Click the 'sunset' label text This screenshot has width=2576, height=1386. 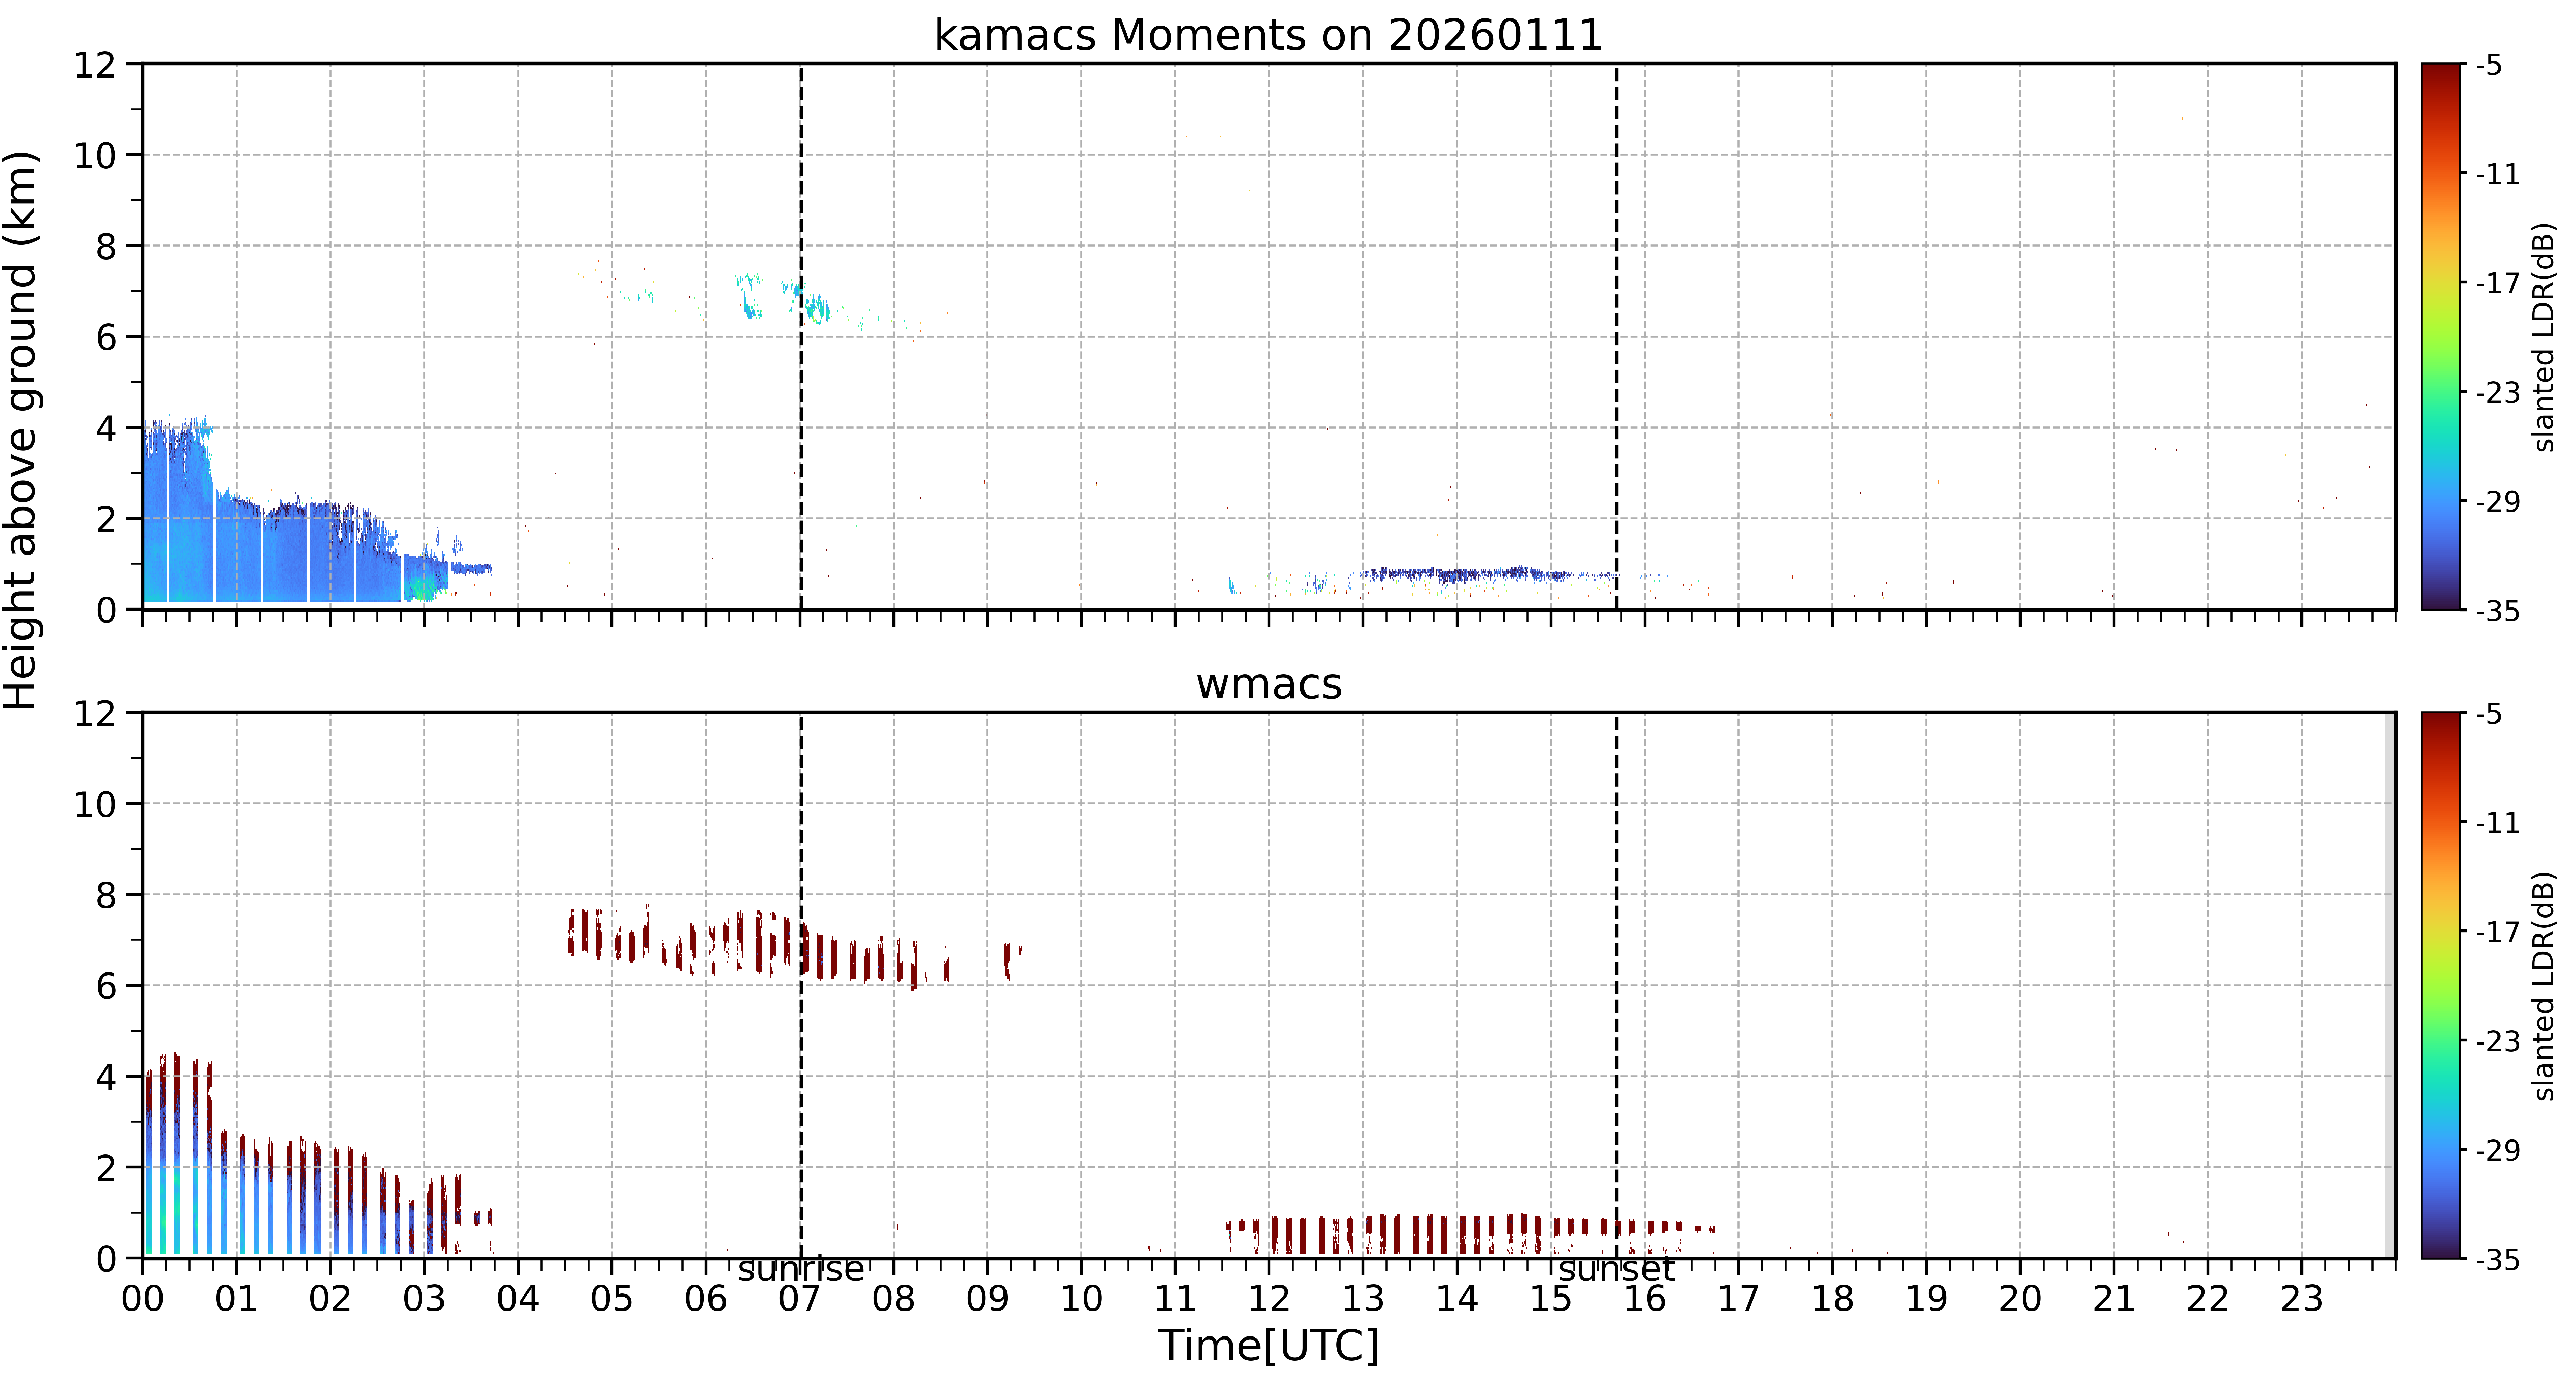tap(1616, 1270)
